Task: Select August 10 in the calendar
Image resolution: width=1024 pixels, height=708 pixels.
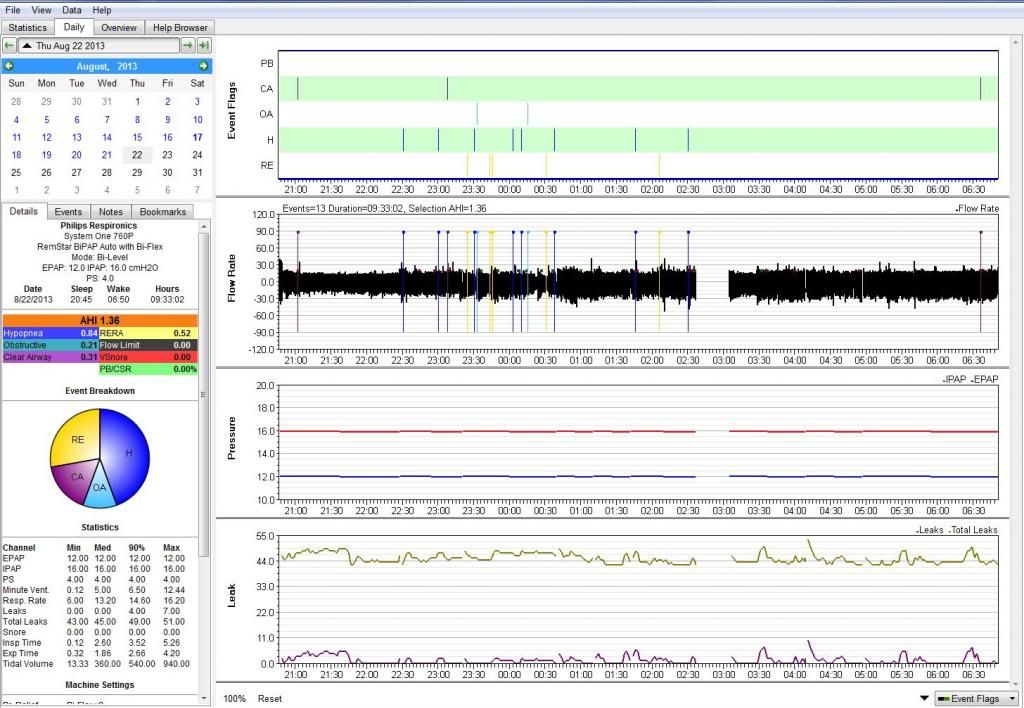Action: [197, 120]
